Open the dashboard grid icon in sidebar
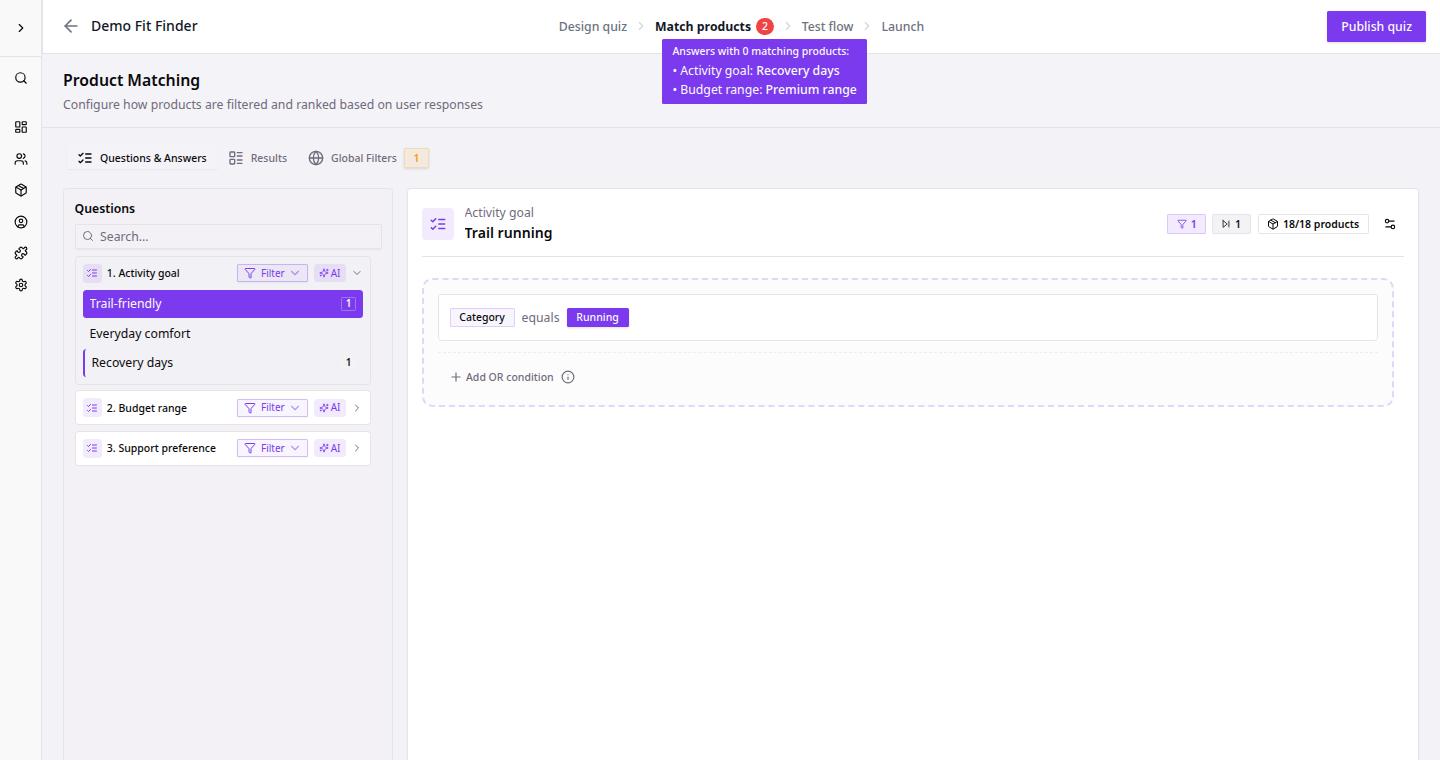 coord(20,127)
